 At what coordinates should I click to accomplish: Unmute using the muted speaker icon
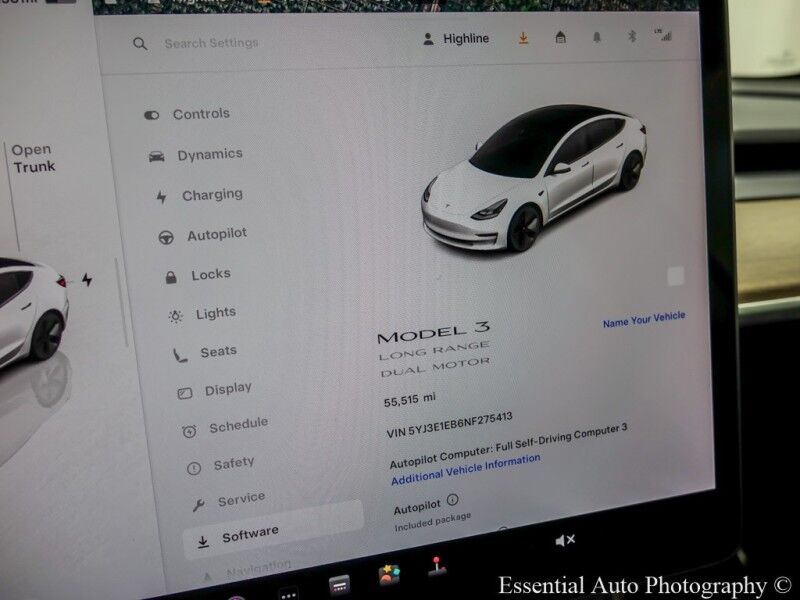(x=565, y=540)
